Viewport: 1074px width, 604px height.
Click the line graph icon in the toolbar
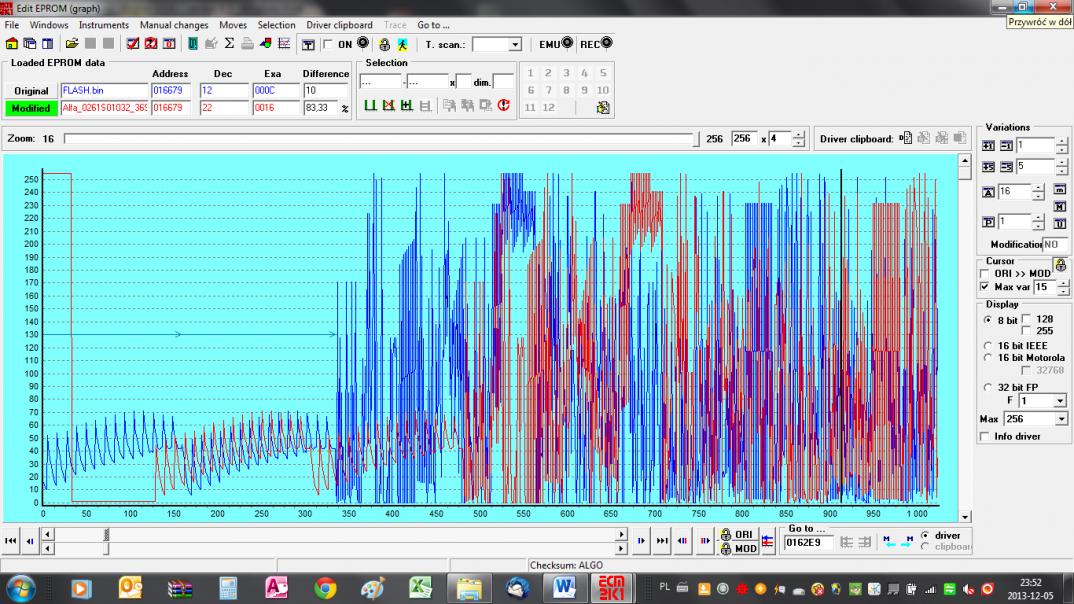click(284, 44)
